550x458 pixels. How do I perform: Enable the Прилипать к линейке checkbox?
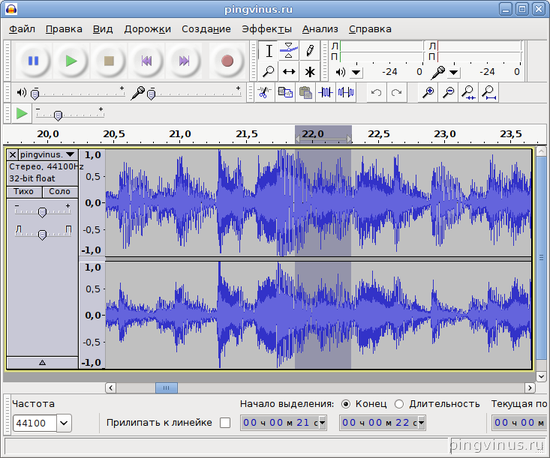225,423
